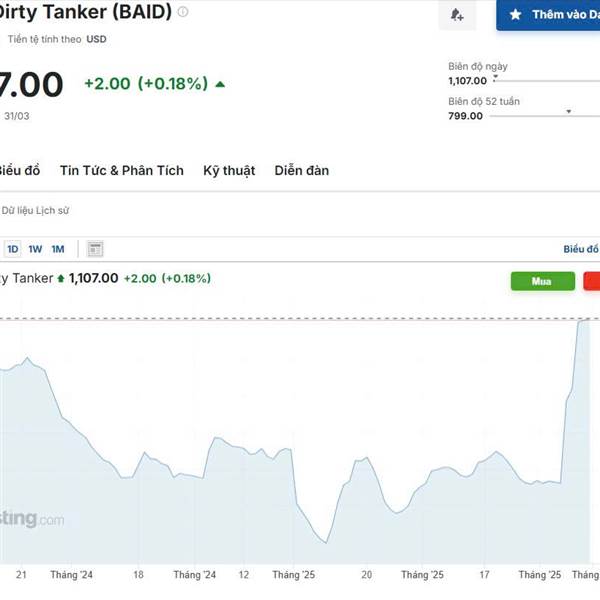The width and height of the screenshot is (600, 600).
Task: Switch chart interval to 1M
Action: coord(58,249)
